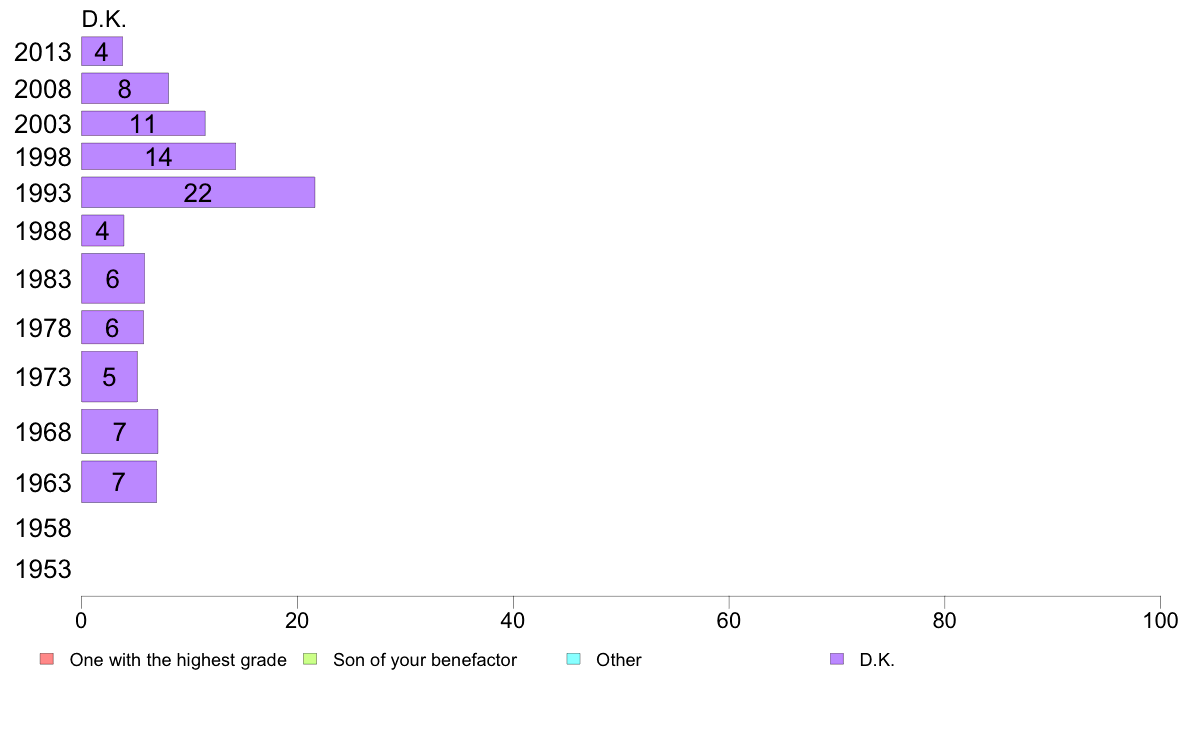Click the 100 axis tick label
This screenshot has height=736, width=1188.
coord(1160,621)
